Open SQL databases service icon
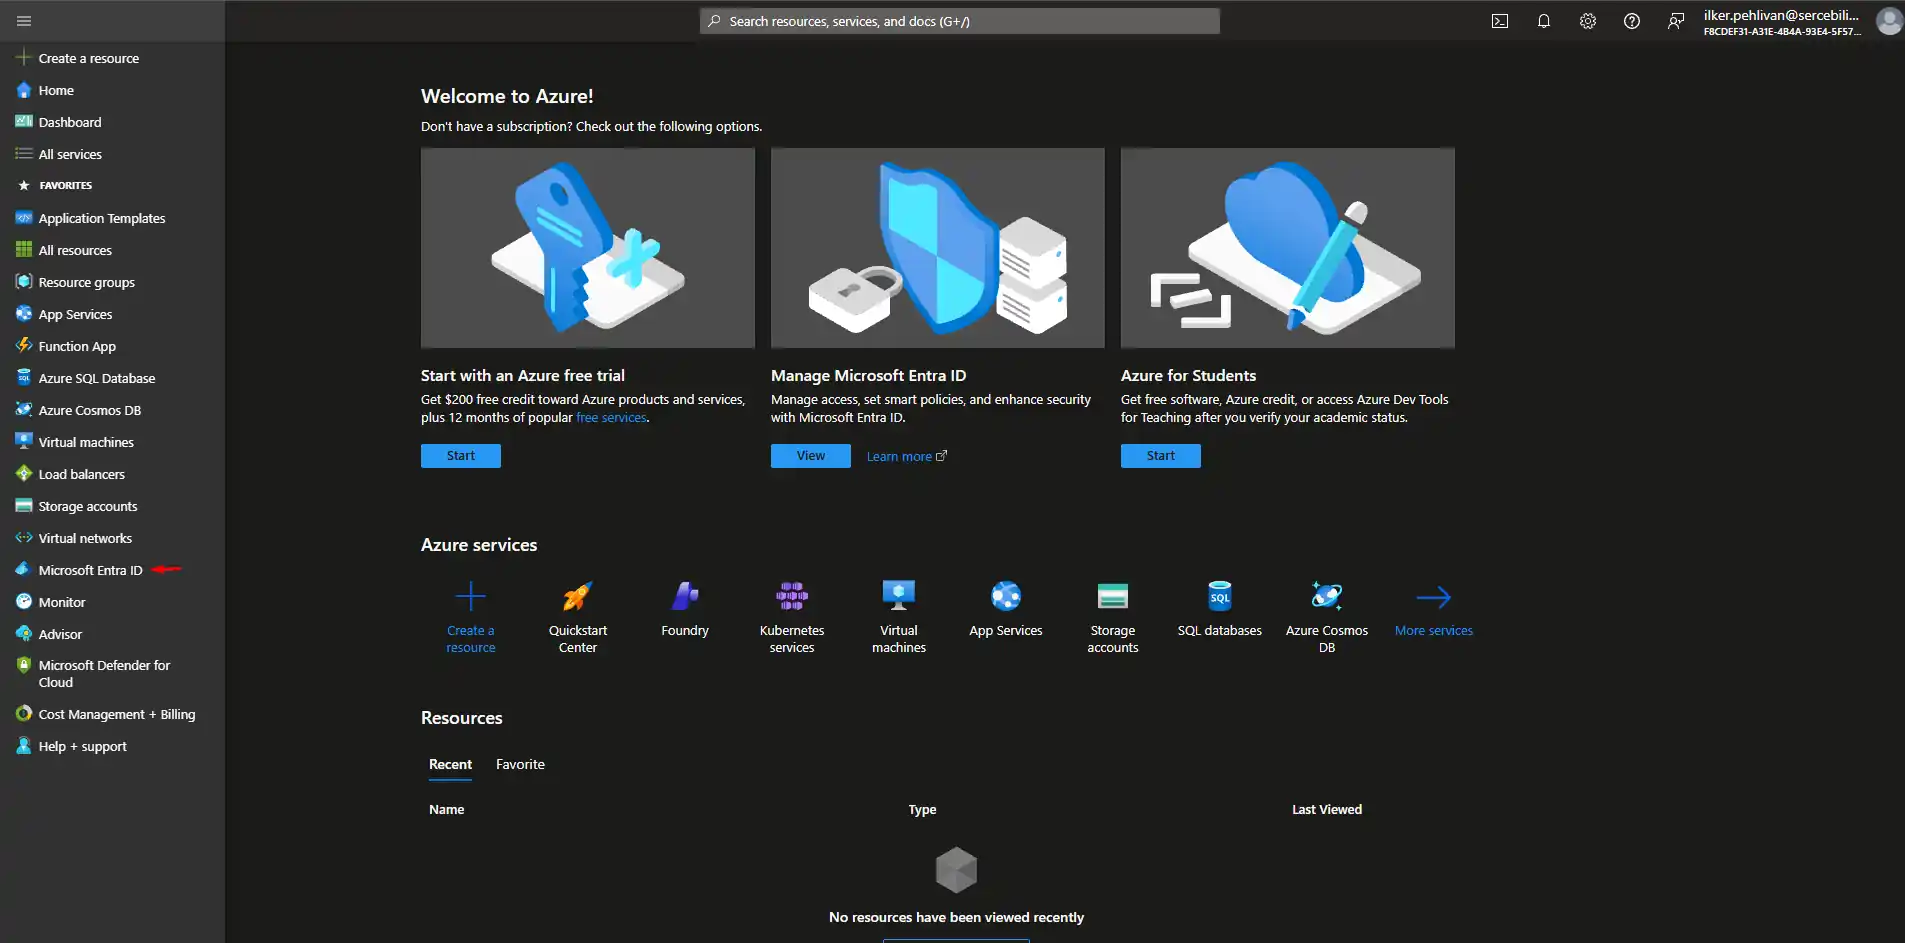This screenshot has width=1905, height=943. 1220,597
